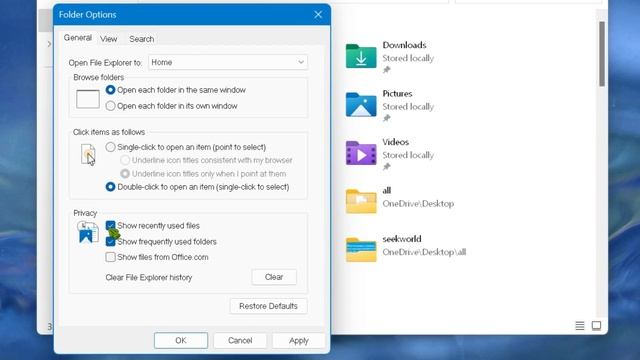Click the pin icon under Pictures
This screenshot has height=360, width=640.
pos(387,118)
